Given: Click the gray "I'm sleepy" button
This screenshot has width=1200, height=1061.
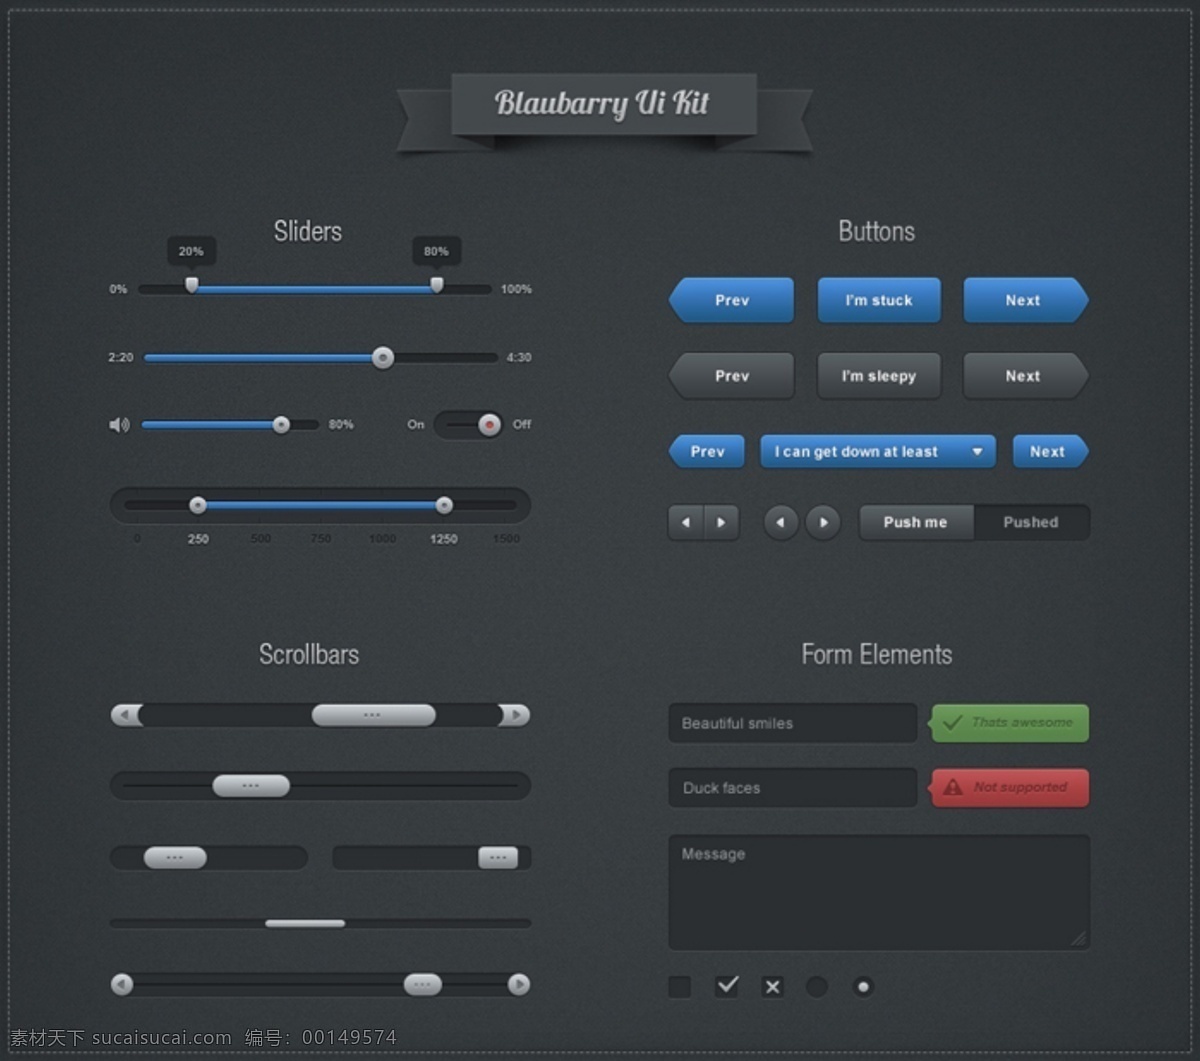Looking at the screenshot, I should tap(879, 376).
